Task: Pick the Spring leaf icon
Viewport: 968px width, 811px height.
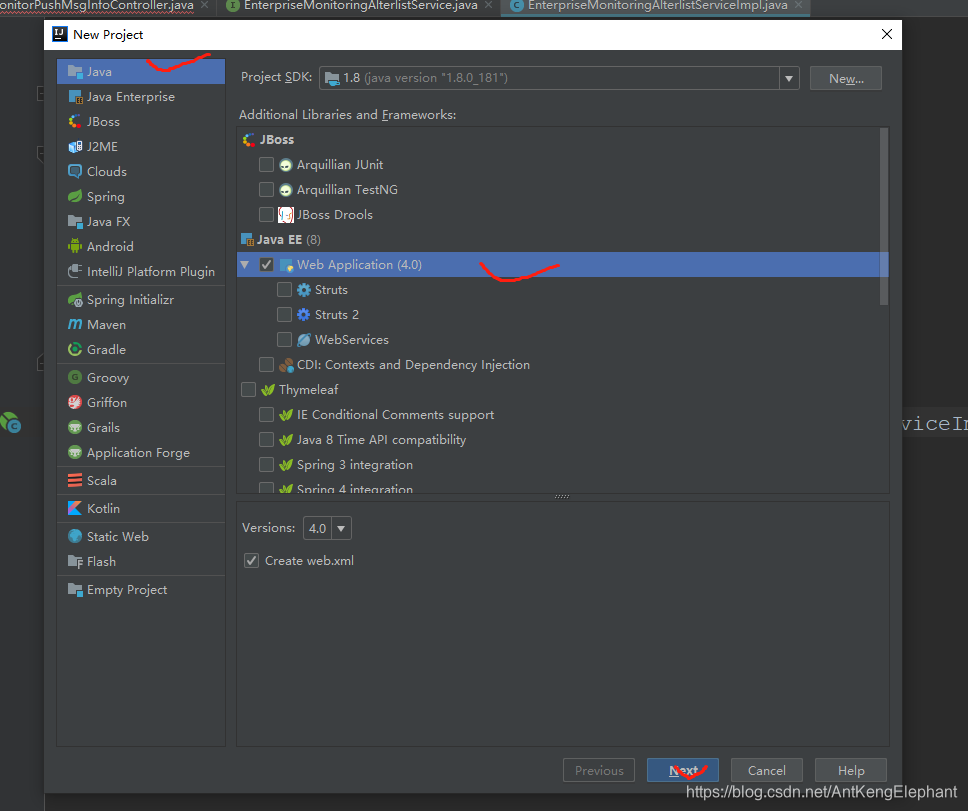Action: [x=75, y=197]
